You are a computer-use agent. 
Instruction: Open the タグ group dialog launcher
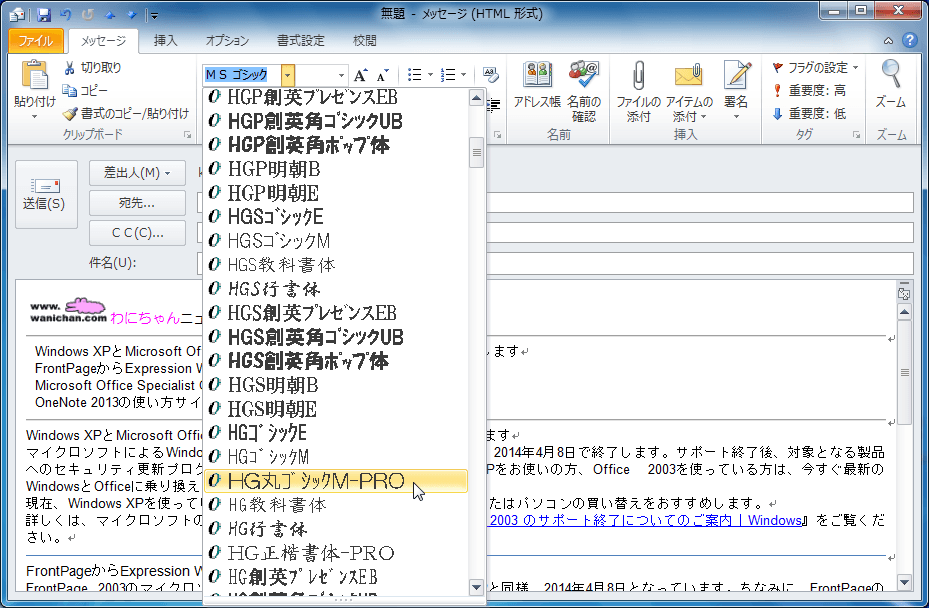tap(856, 135)
